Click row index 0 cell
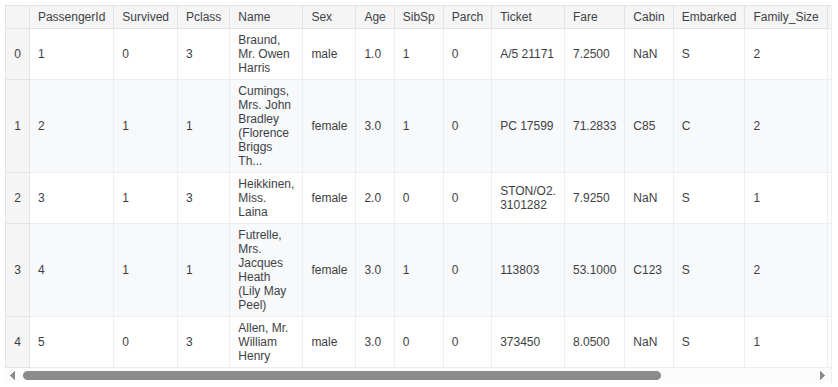 pyautogui.click(x=18, y=54)
